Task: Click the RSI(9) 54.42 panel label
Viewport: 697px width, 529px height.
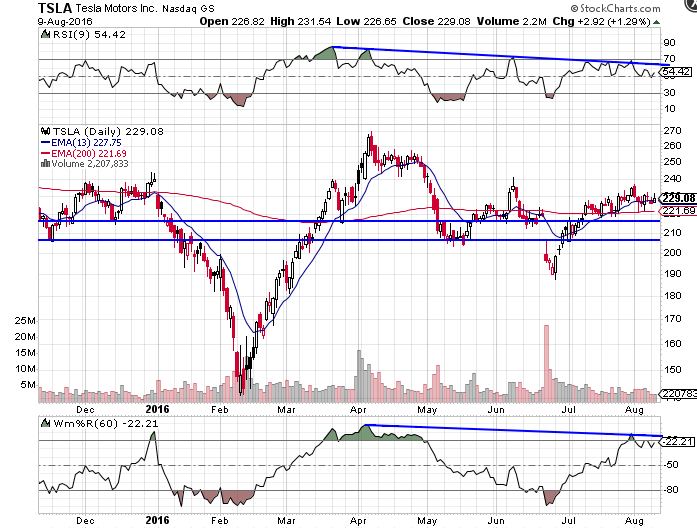Action: pyautogui.click(x=89, y=34)
